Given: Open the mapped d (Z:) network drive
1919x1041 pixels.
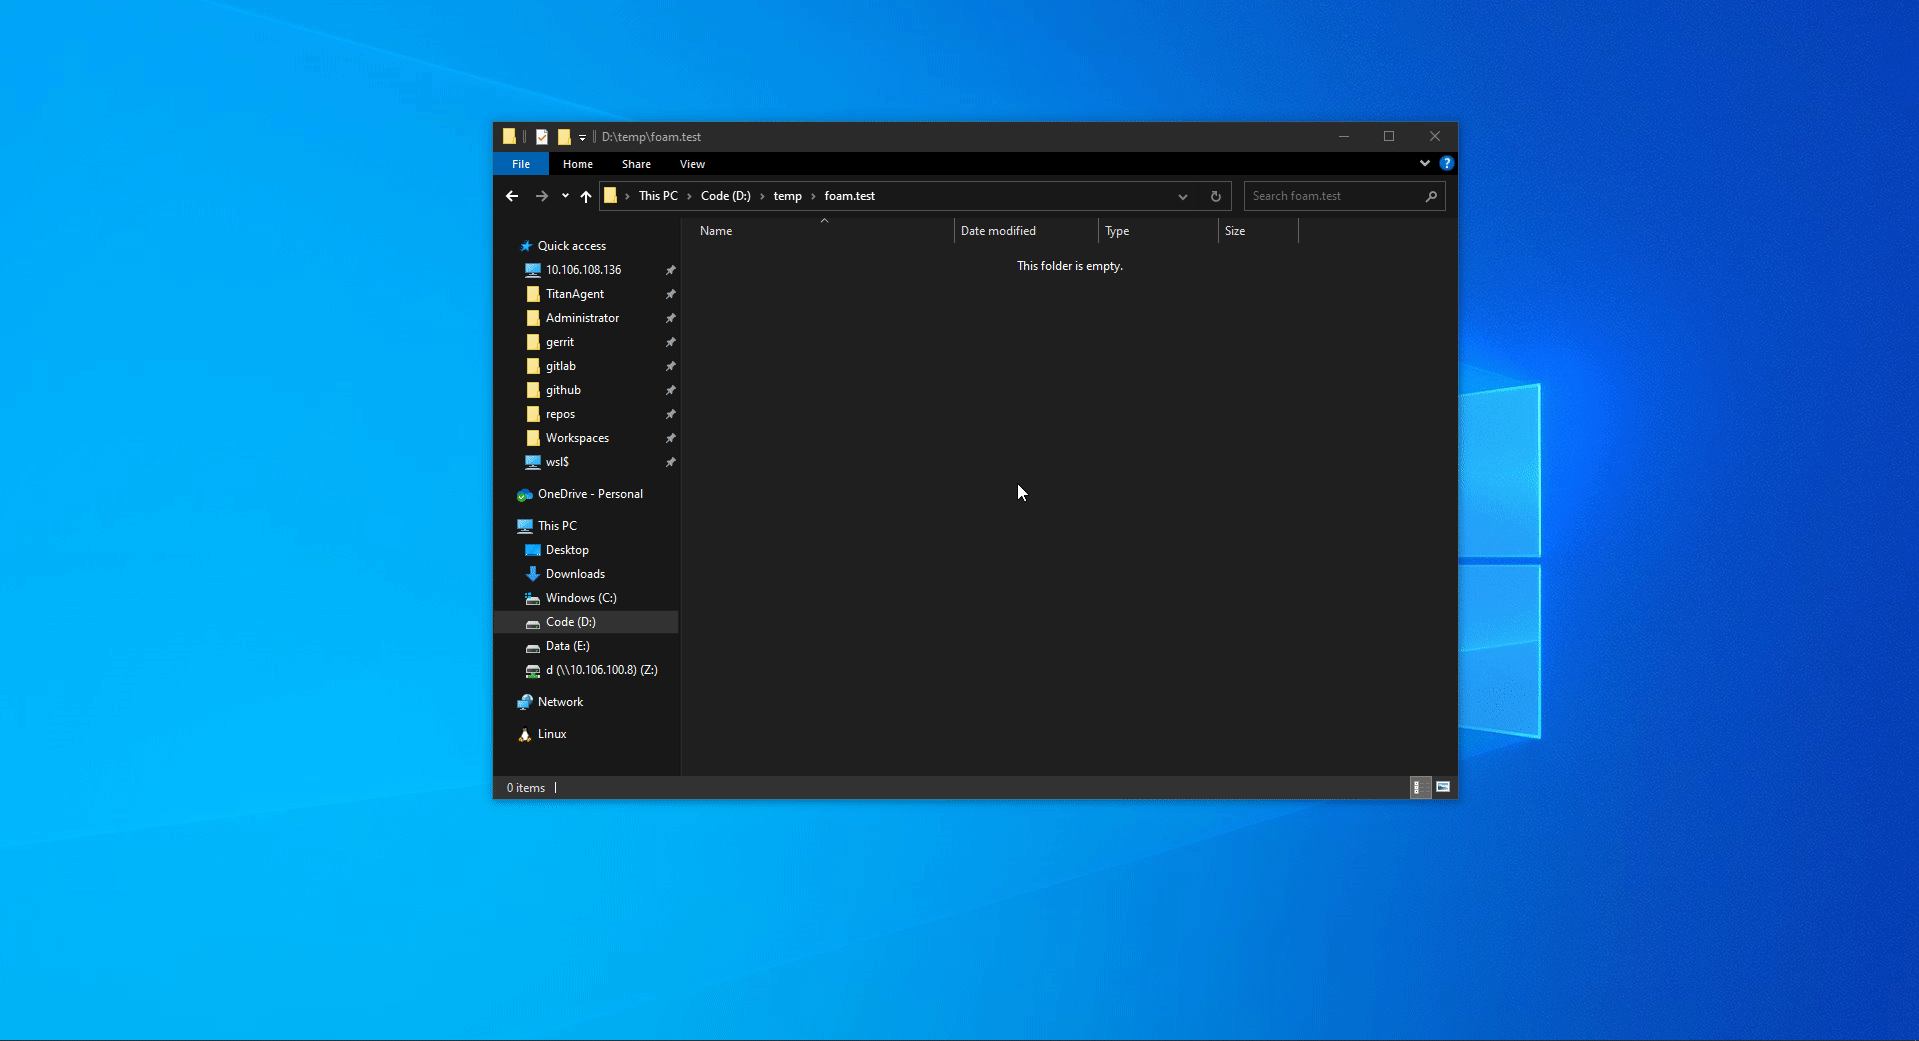Looking at the screenshot, I should [601, 670].
